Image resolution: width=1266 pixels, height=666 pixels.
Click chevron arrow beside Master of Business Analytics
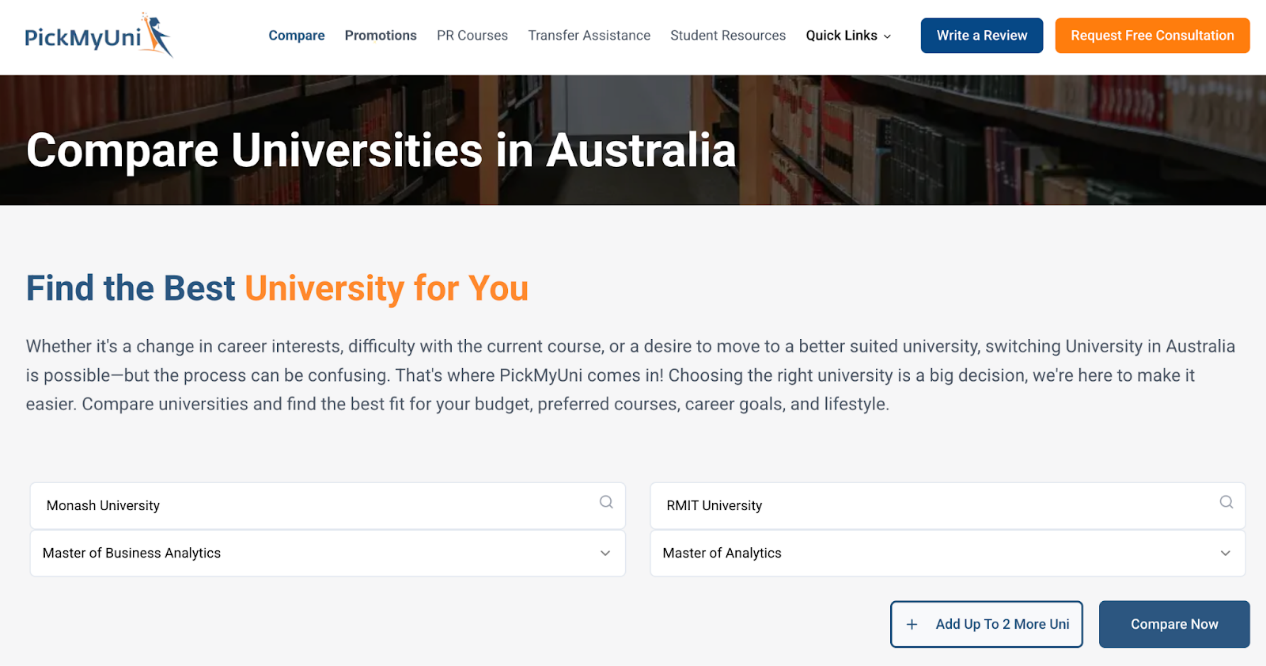coord(605,553)
